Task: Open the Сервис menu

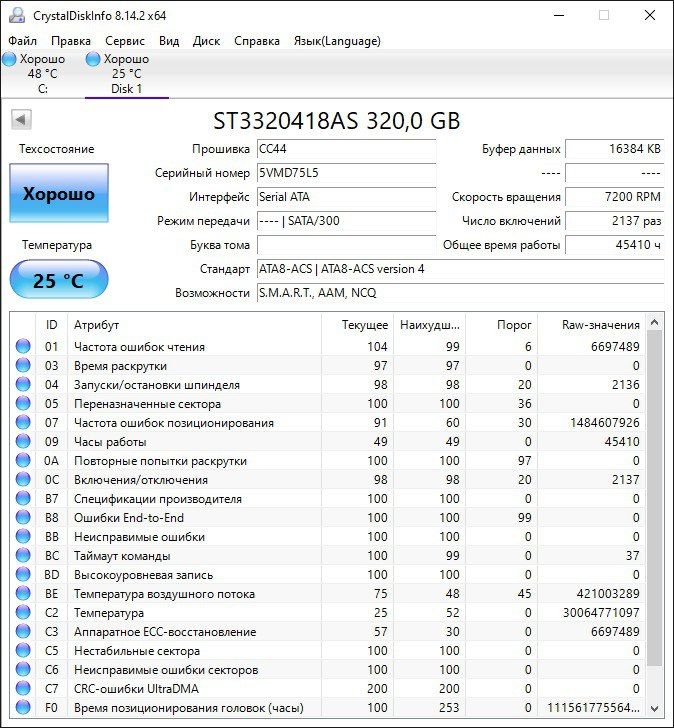Action: click(x=125, y=41)
